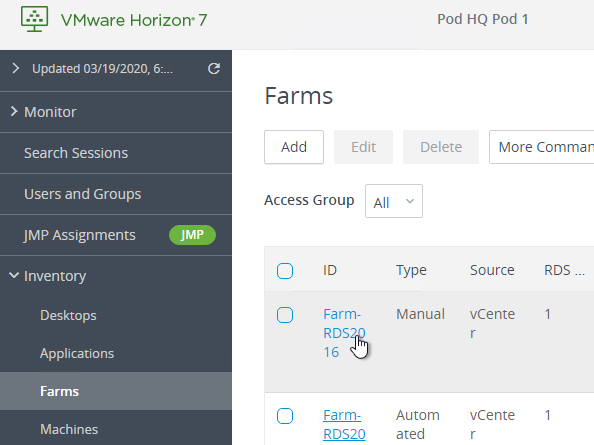Refresh the updated status with reload icon

214,69
